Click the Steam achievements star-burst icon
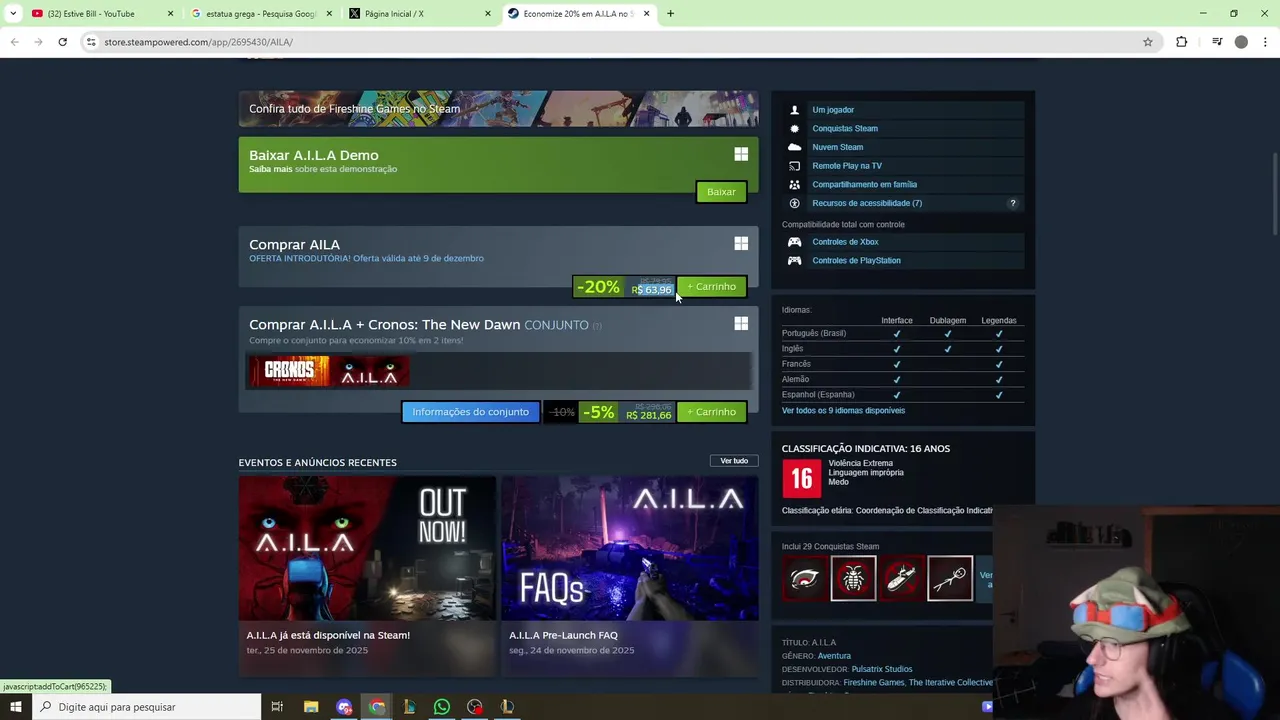The image size is (1280, 720). tap(795, 128)
